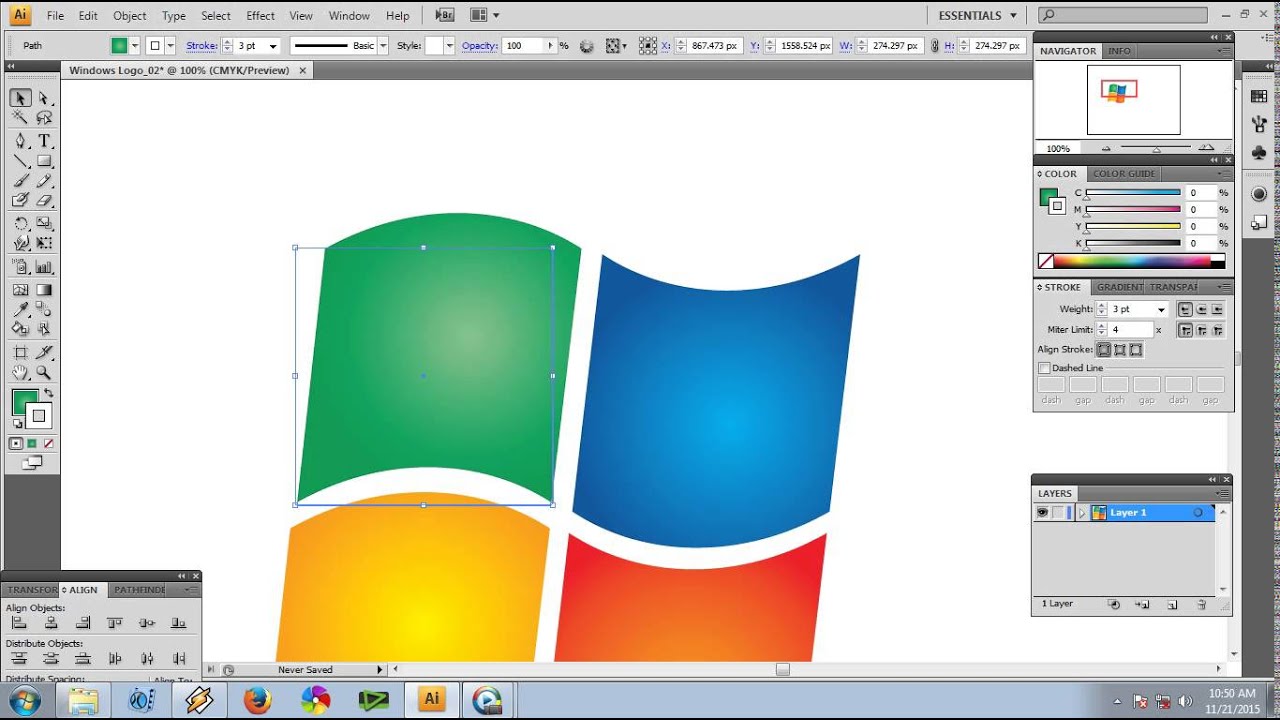Open the Opacity slider arrow
The width and height of the screenshot is (1280, 720).
549,46
